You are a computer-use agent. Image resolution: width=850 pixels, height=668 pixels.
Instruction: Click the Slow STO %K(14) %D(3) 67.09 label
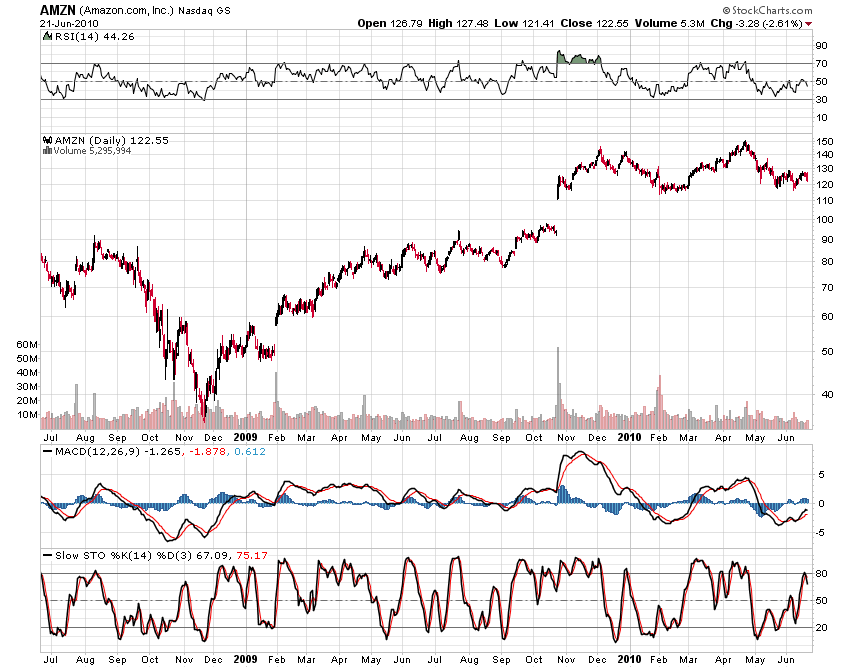[143, 556]
